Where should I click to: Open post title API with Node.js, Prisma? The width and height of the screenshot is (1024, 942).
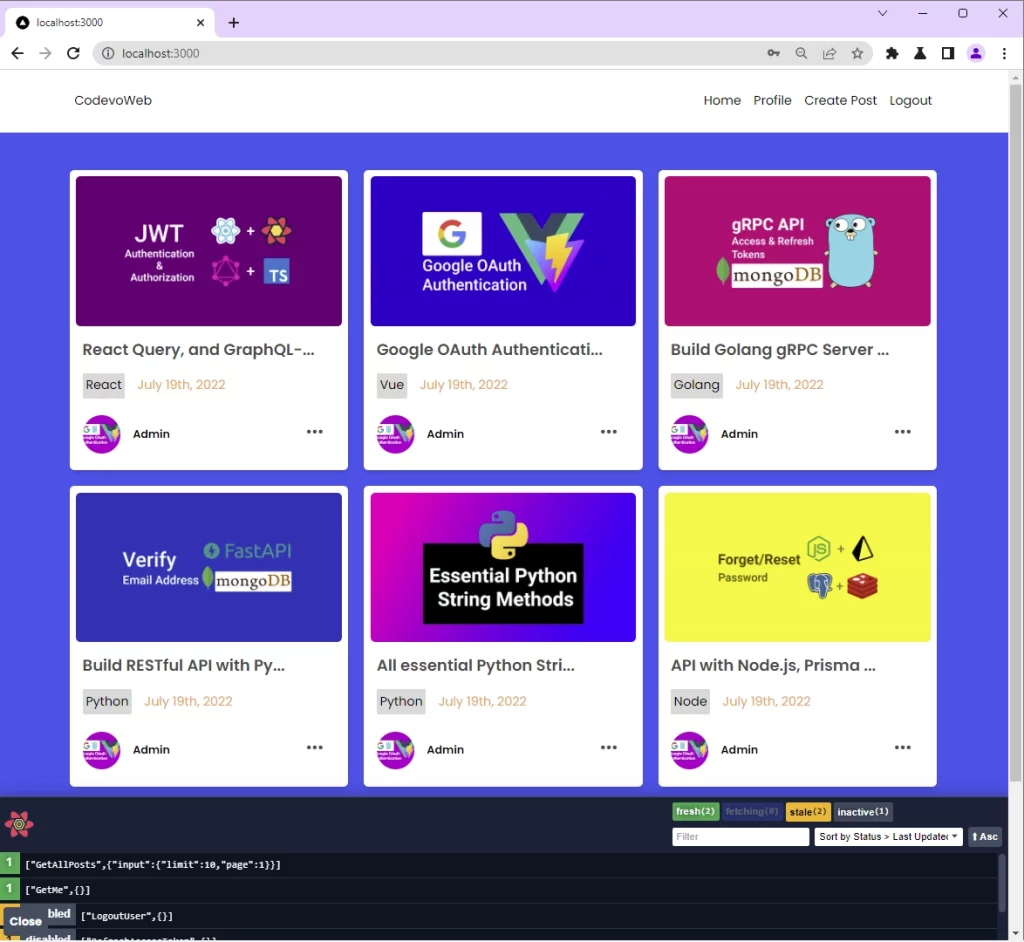[773, 666]
